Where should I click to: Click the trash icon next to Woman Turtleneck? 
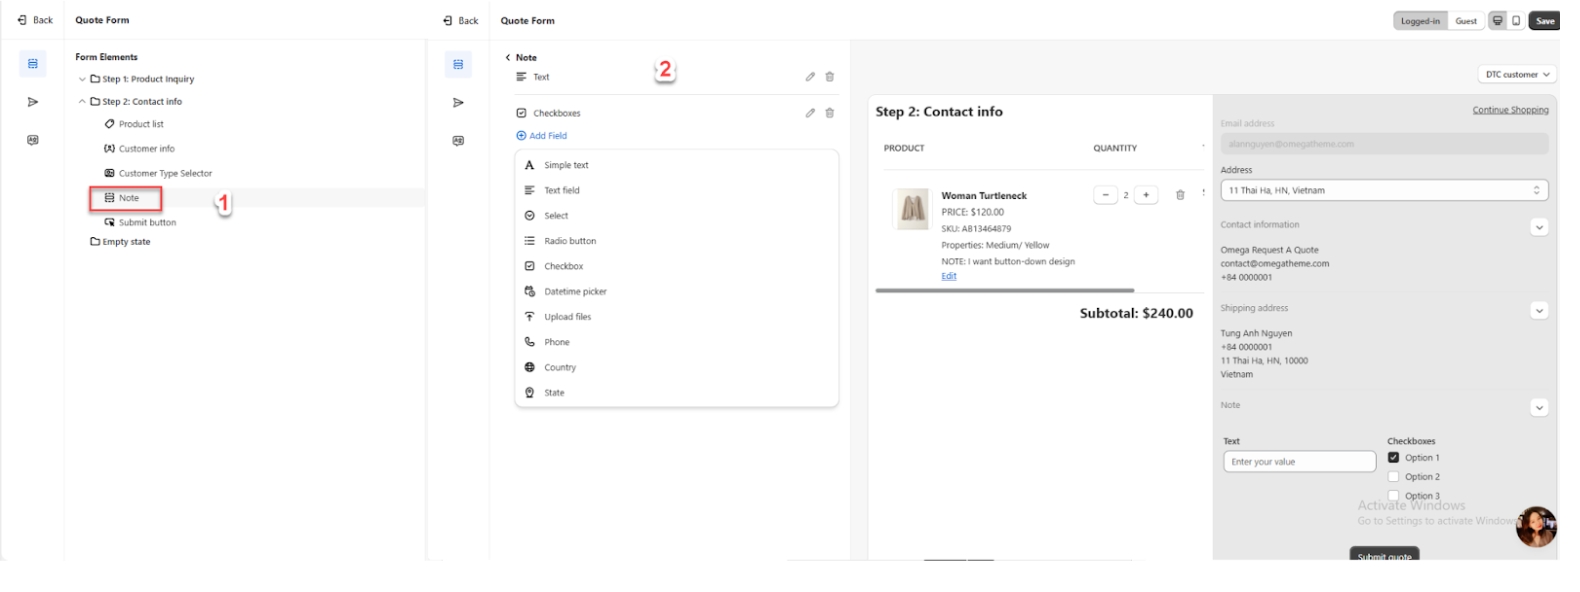pos(1180,195)
